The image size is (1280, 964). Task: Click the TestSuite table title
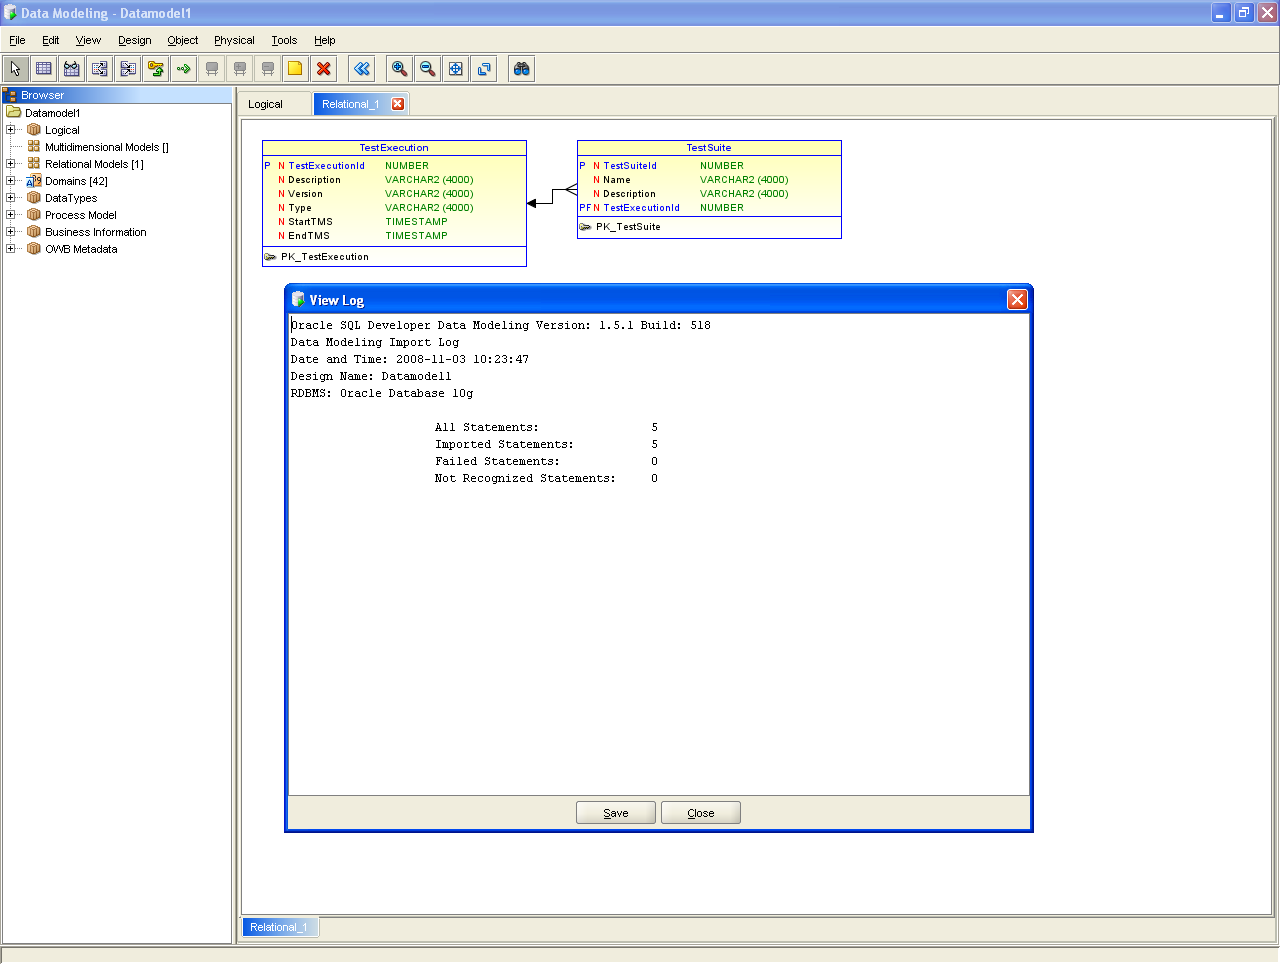[709, 148]
